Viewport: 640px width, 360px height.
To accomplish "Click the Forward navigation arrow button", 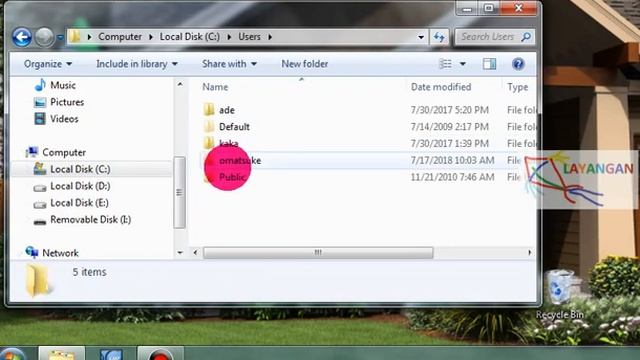I will (44, 37).
